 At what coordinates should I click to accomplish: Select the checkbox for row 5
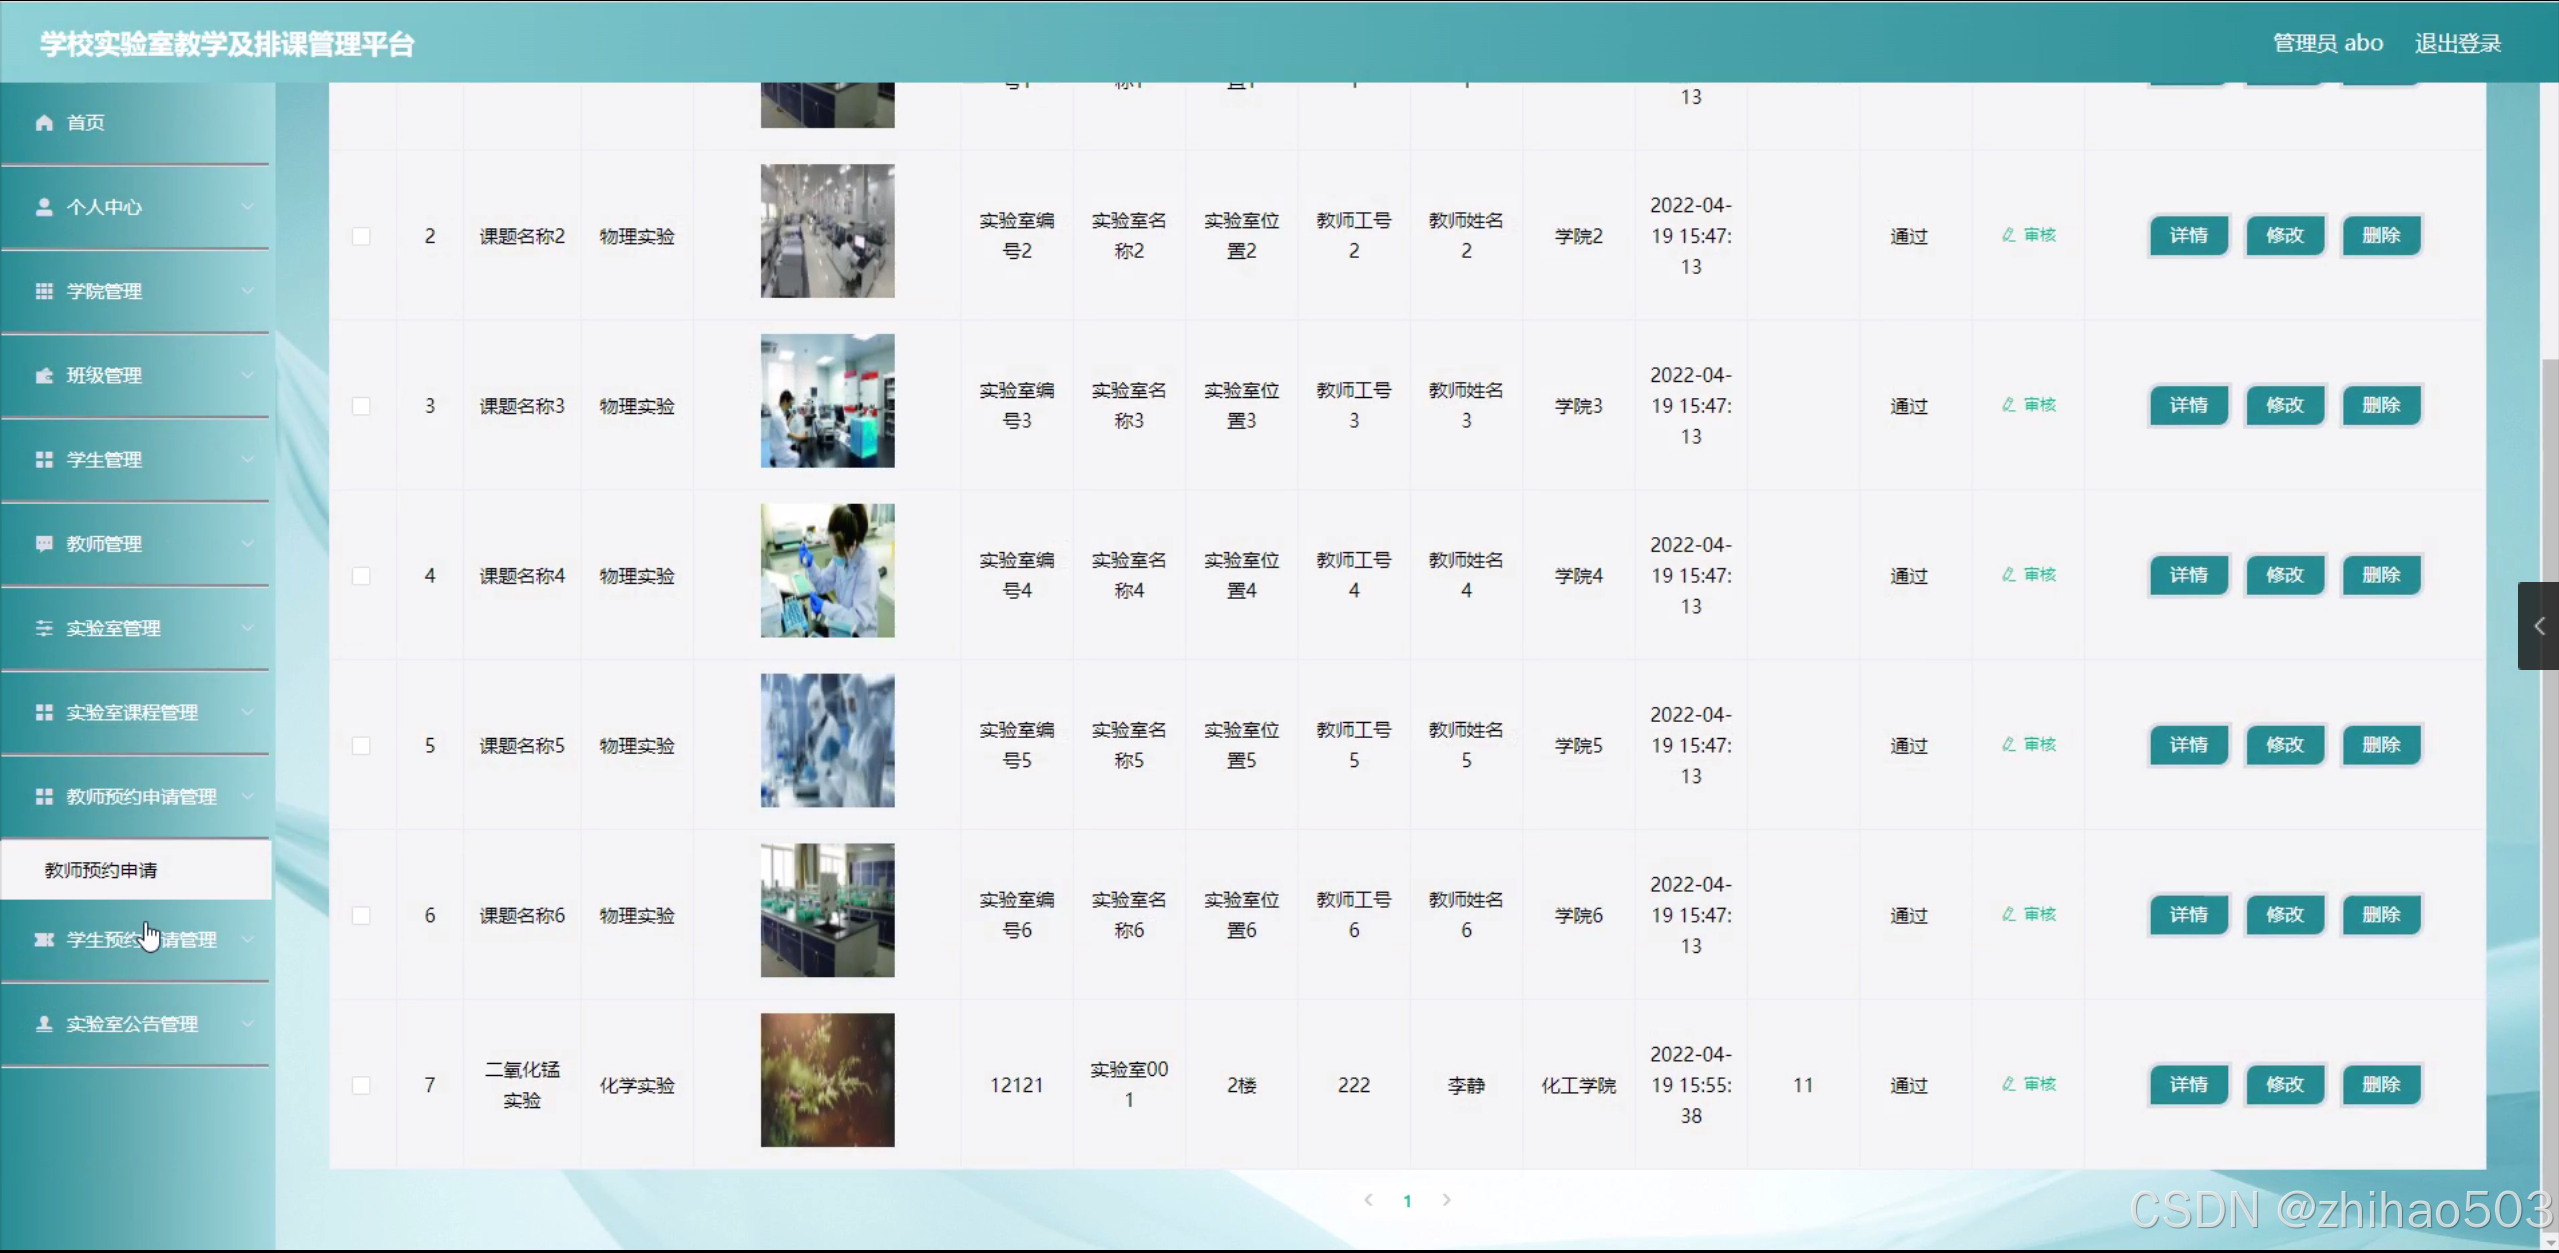coord(361,746)
